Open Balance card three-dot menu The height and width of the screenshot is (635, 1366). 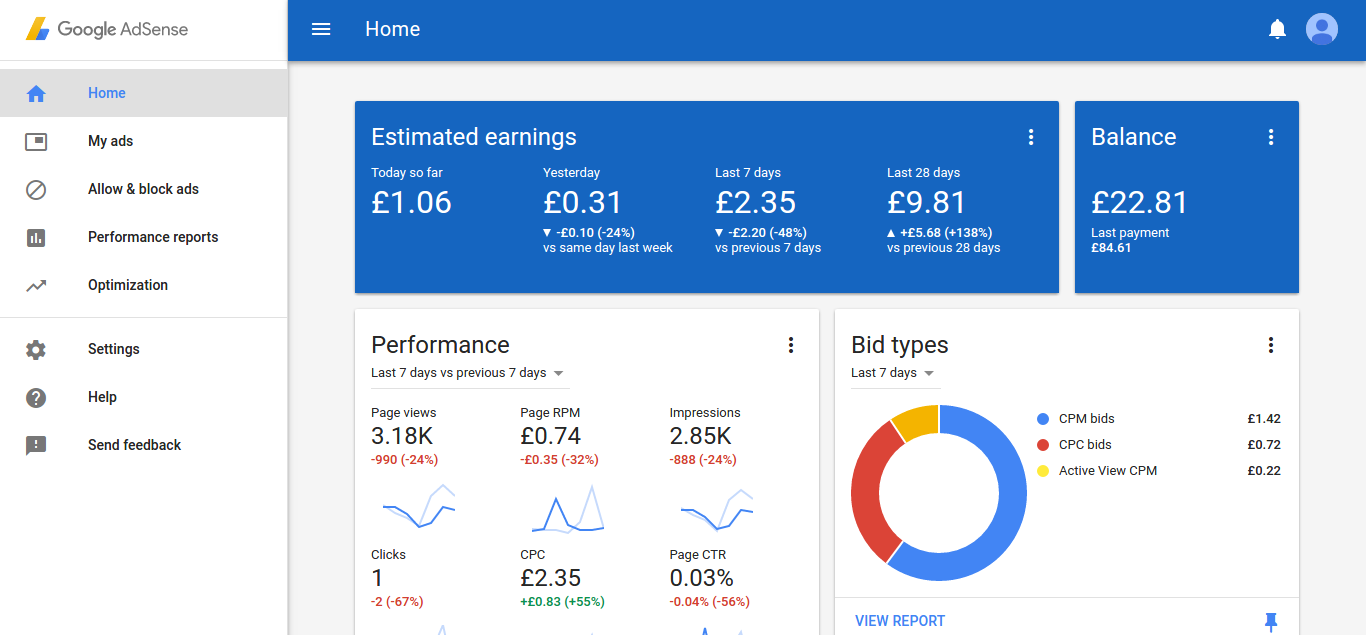[1271, 137]
